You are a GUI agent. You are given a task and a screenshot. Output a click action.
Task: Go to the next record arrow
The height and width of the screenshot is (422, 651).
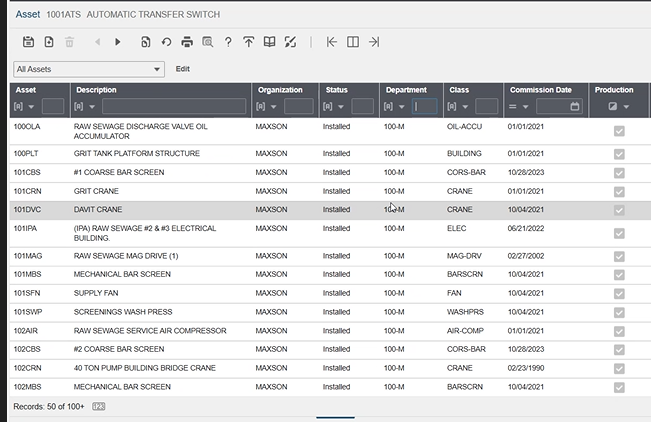tap(118, 42)
